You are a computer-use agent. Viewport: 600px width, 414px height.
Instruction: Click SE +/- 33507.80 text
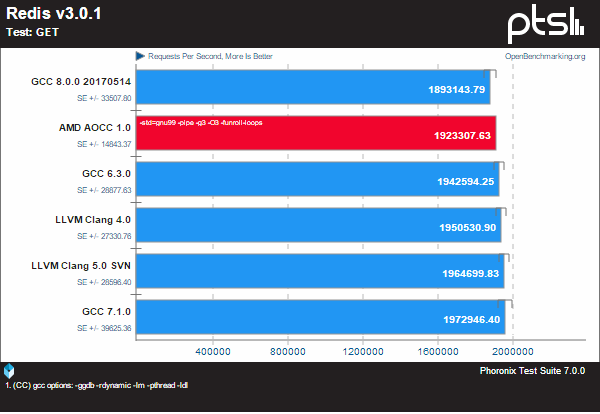tap(104, 98)
